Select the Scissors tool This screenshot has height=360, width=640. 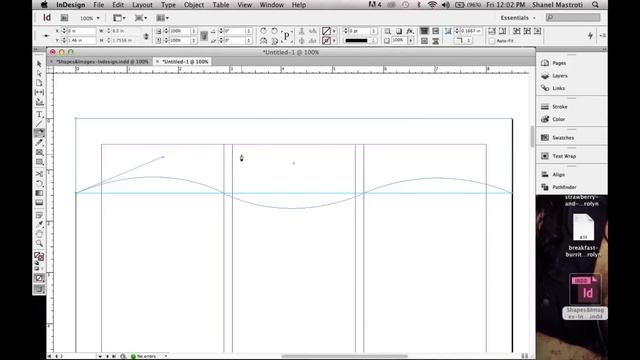[39, 174]
